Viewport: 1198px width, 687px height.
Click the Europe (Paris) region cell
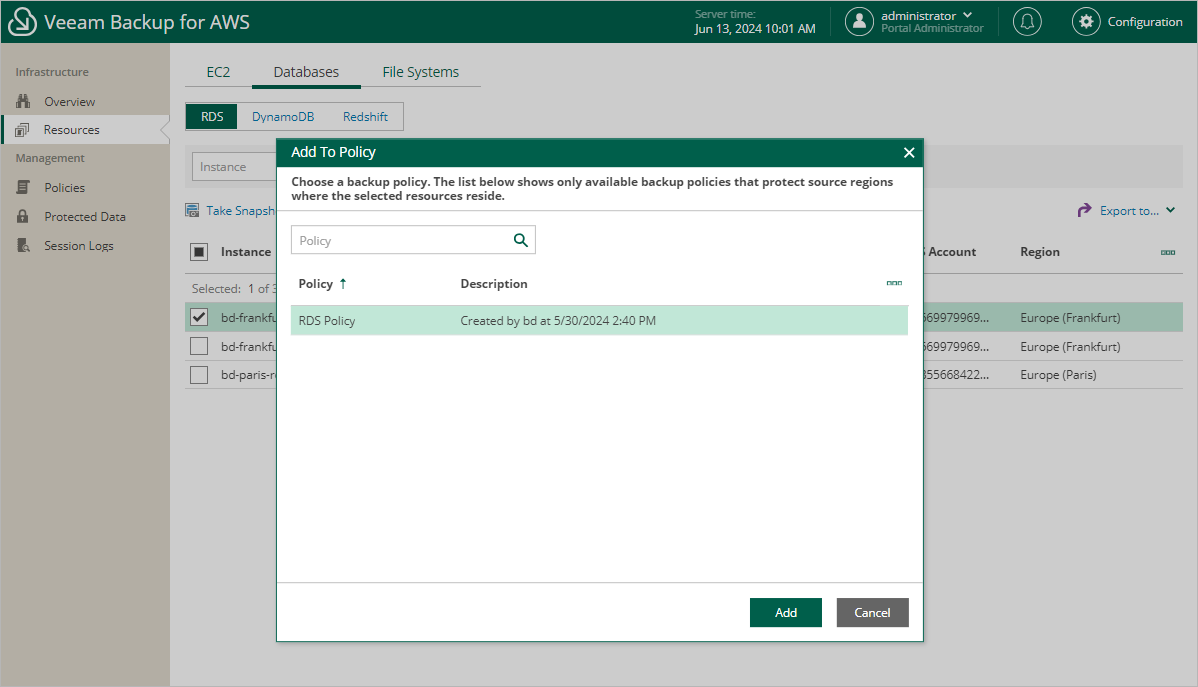pyautogui.click(x=1058, y=375)
